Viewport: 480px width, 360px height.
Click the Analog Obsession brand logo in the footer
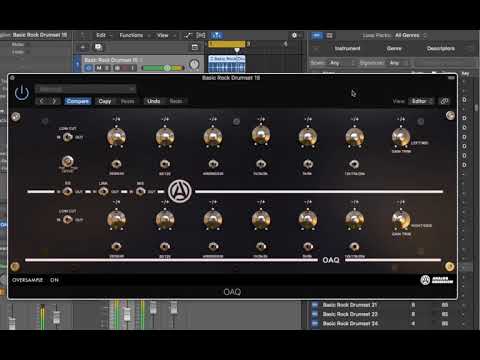(x=436, y=280)
